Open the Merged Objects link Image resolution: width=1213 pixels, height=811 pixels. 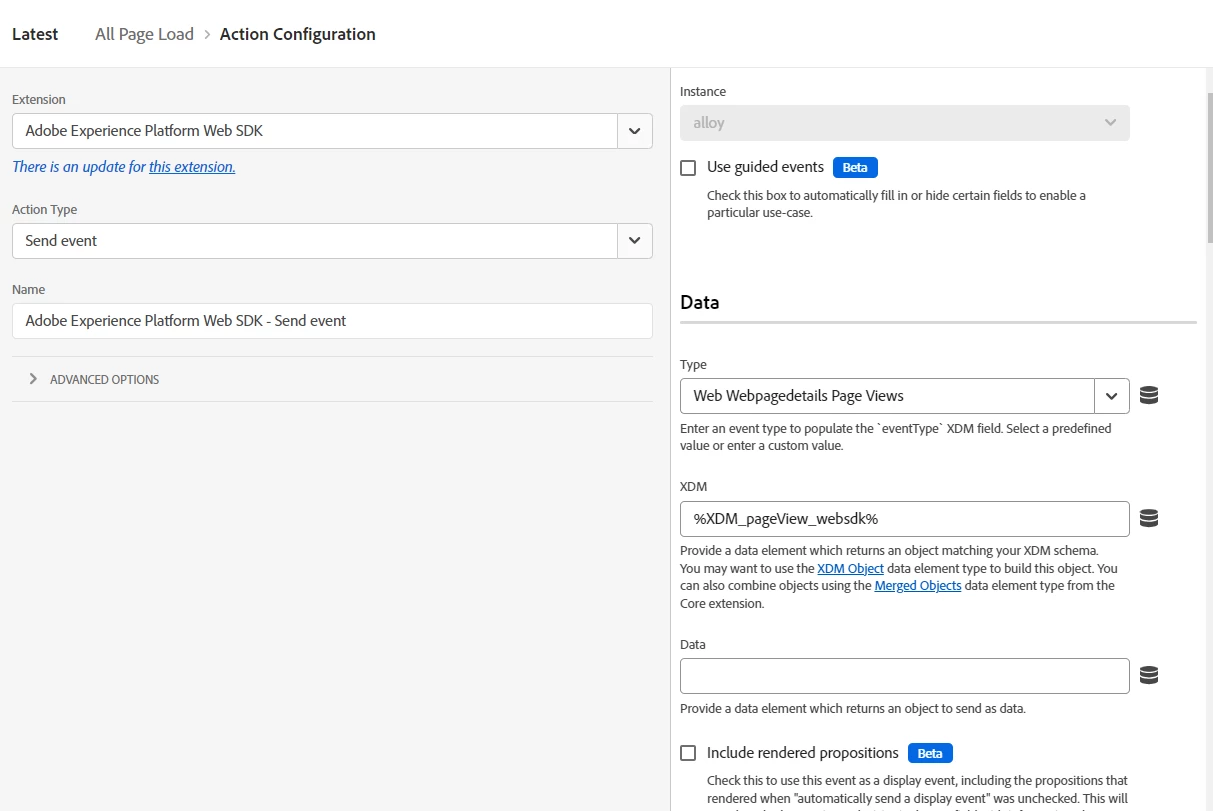point(918,586)
